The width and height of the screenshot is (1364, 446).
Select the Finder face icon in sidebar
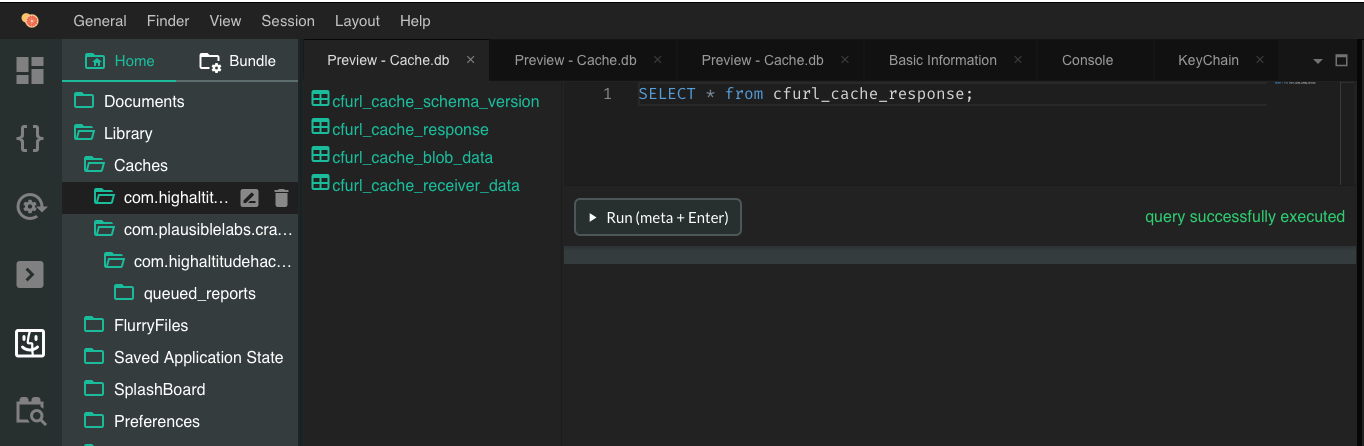point(30,343)
